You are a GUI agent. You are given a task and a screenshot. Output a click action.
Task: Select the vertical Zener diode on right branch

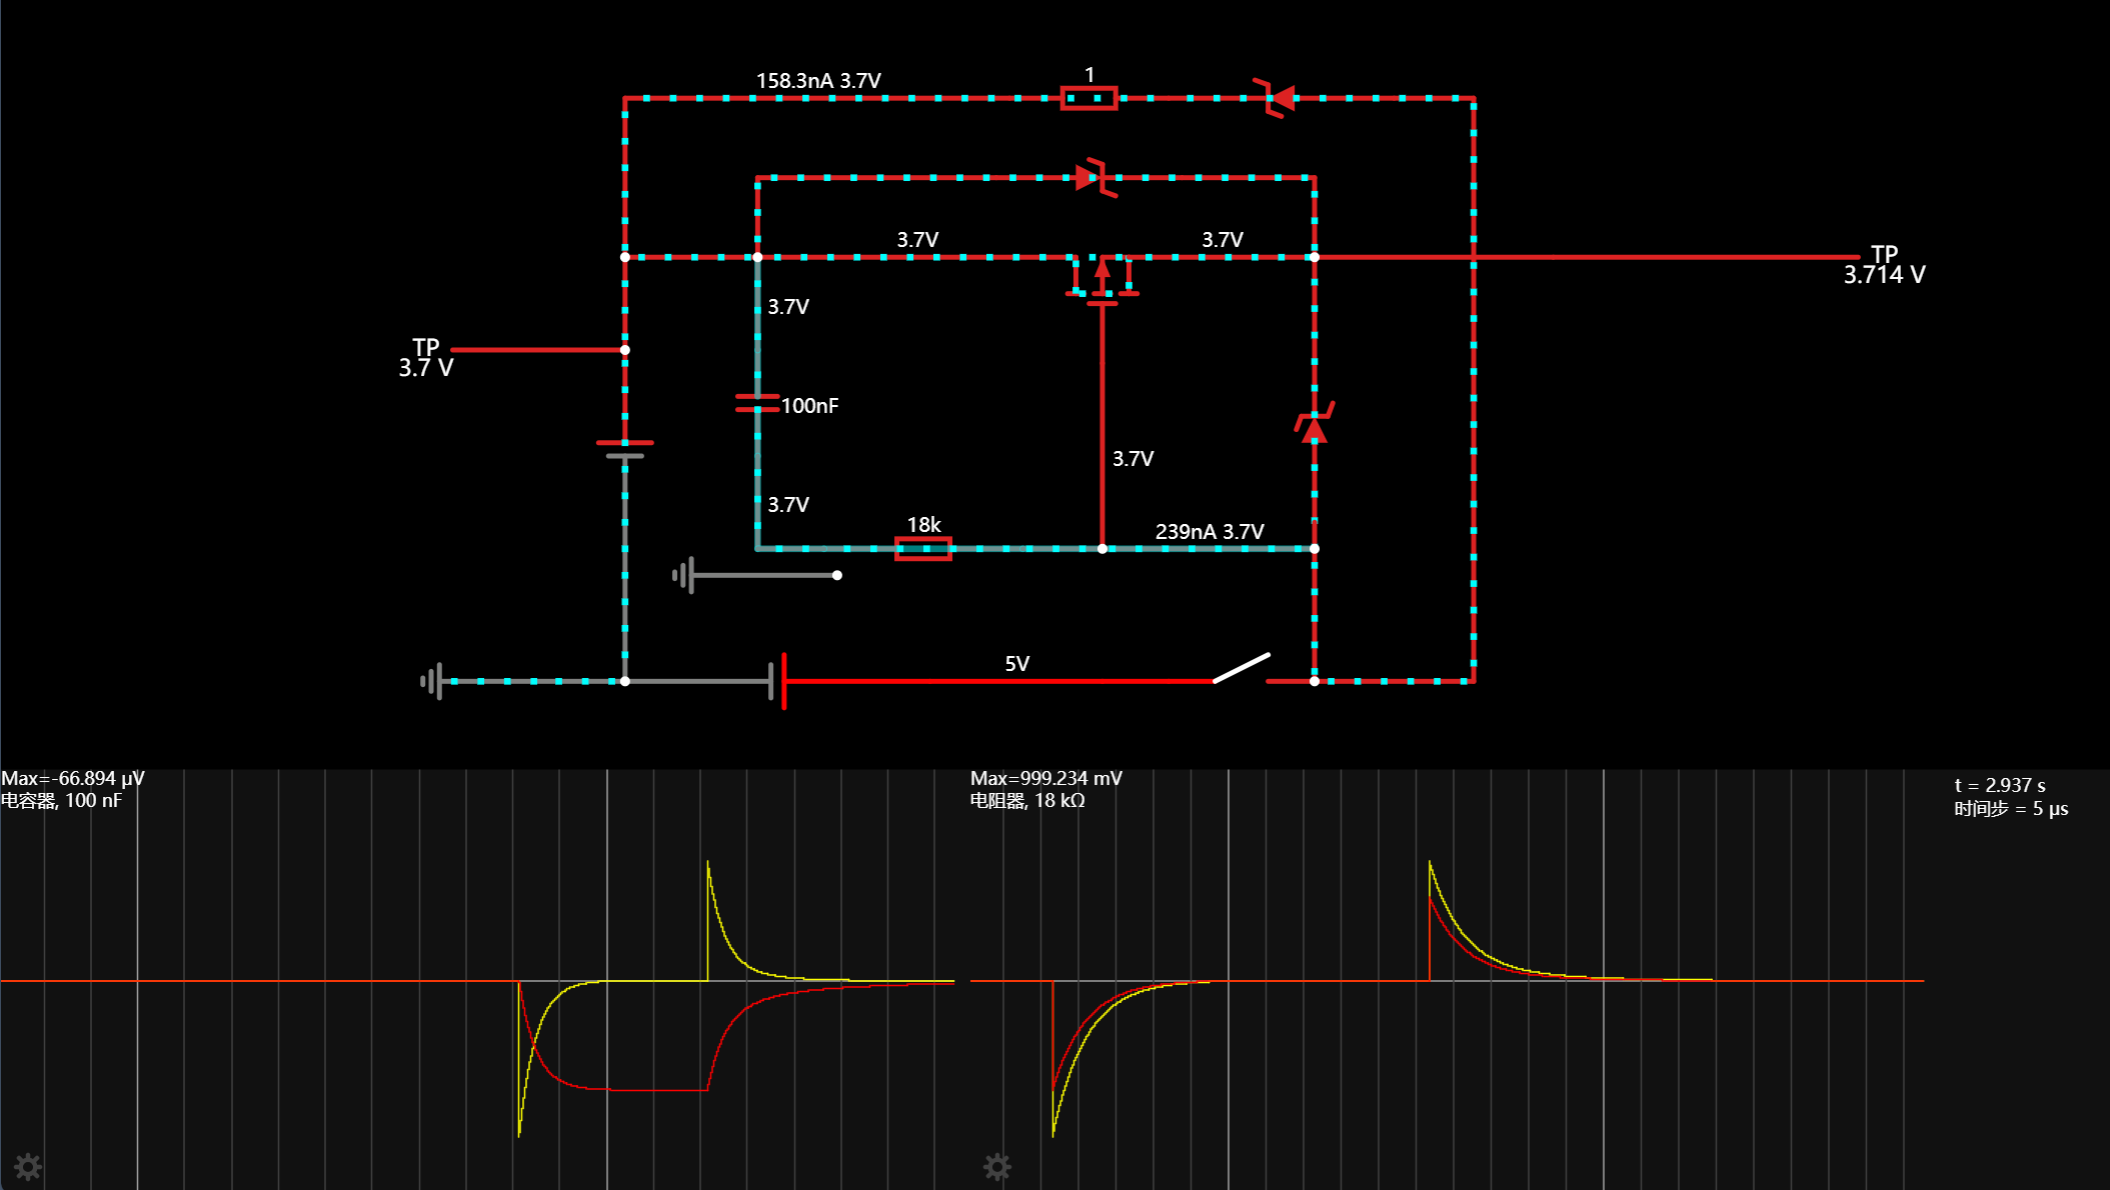point(1314,424)
